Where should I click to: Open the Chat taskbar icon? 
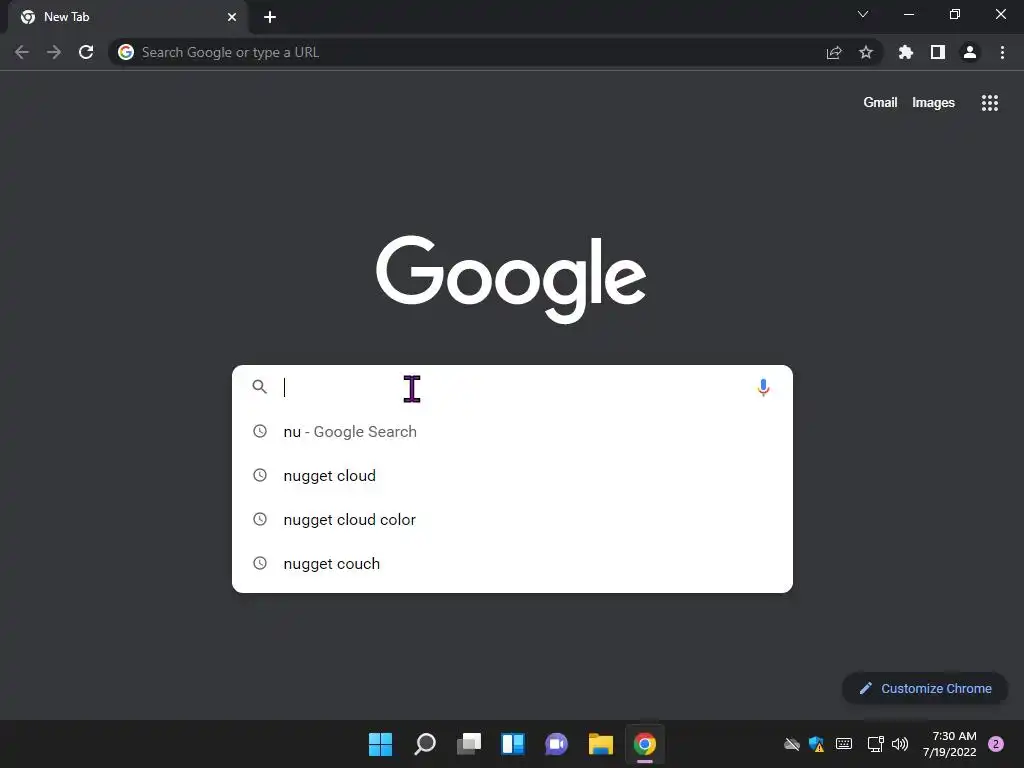point(556,744)
